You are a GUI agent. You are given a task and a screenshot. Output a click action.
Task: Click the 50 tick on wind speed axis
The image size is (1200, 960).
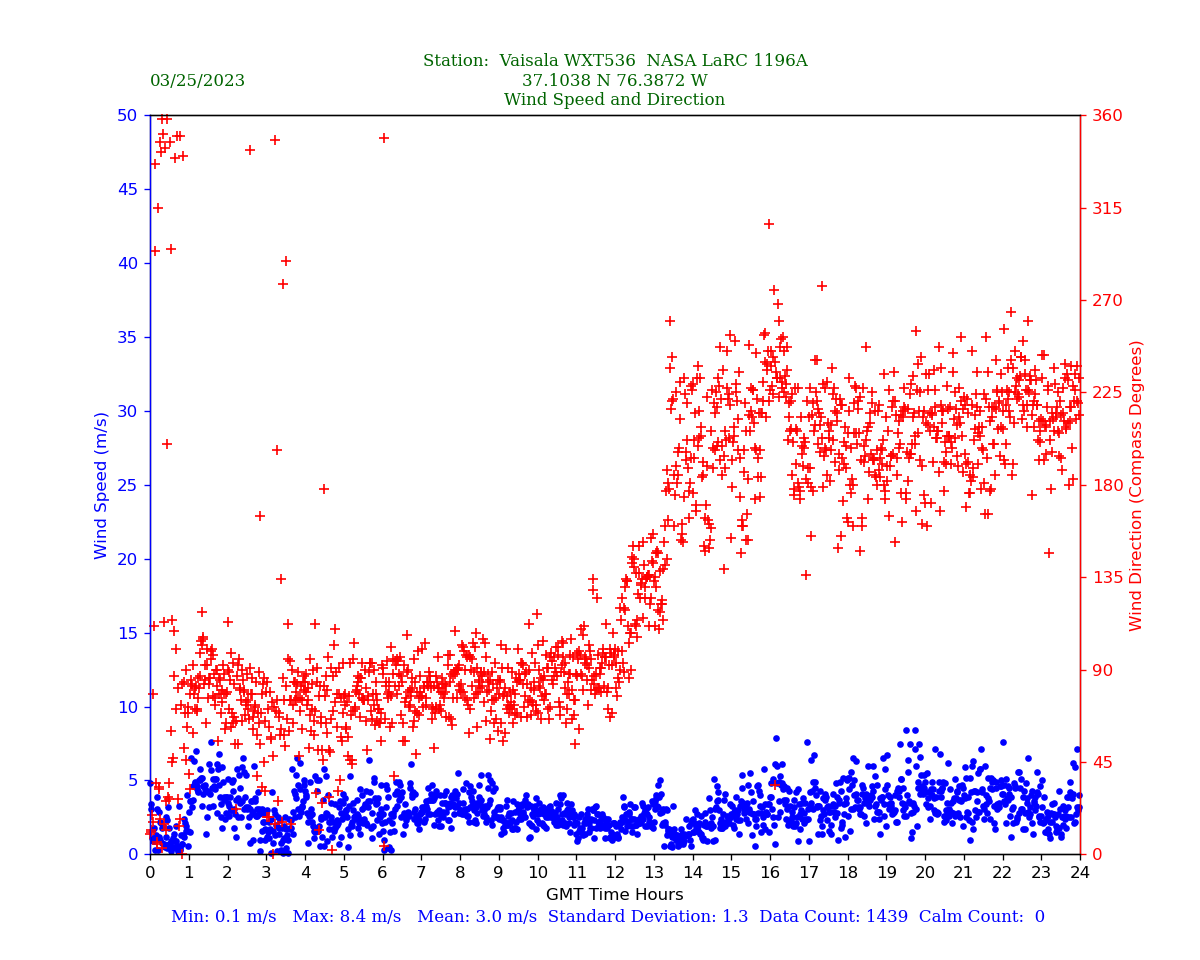126,116
